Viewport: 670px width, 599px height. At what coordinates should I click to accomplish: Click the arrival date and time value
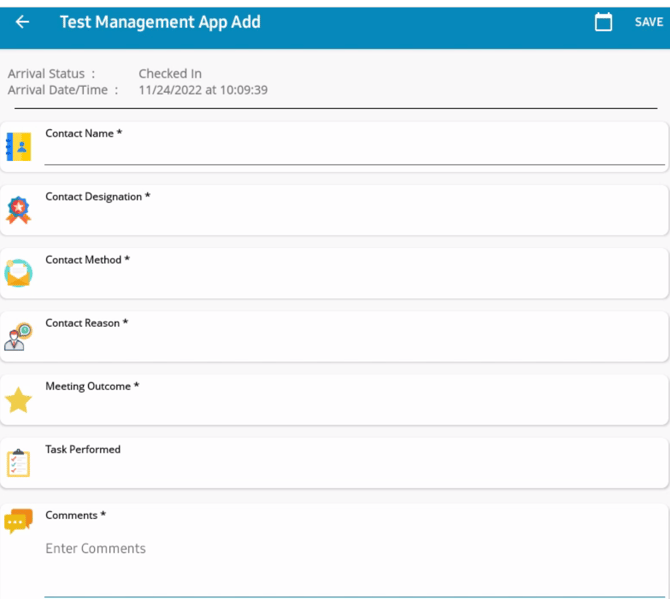tap(203, 90)
